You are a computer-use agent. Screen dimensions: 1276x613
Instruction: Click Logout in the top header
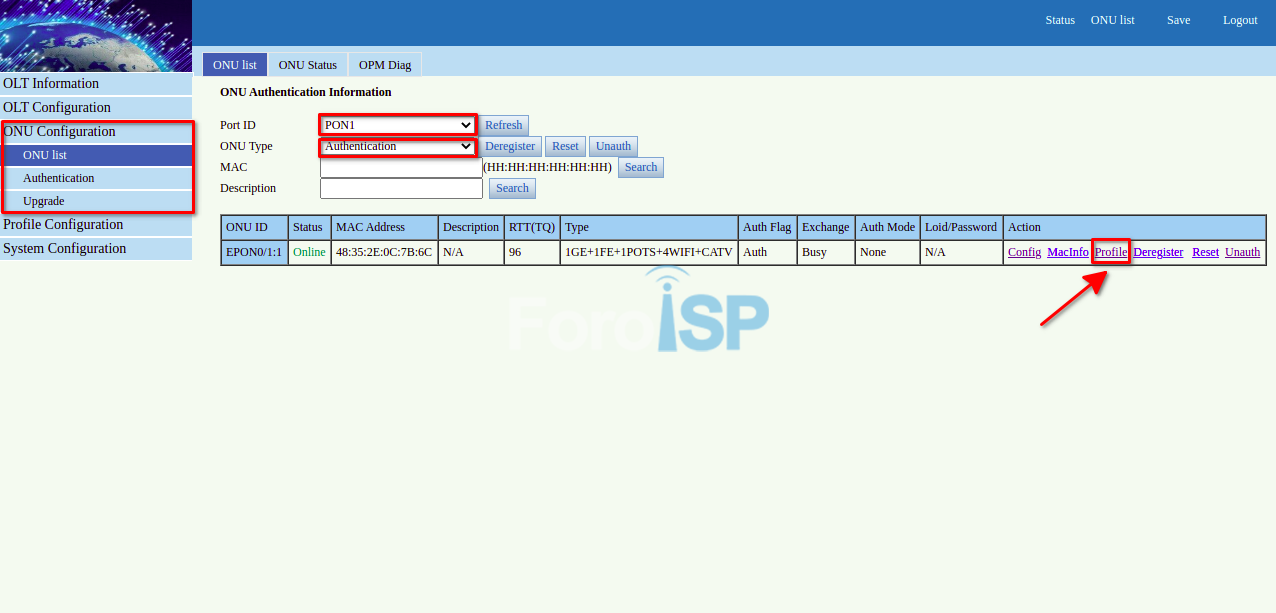pos(1239,20)
